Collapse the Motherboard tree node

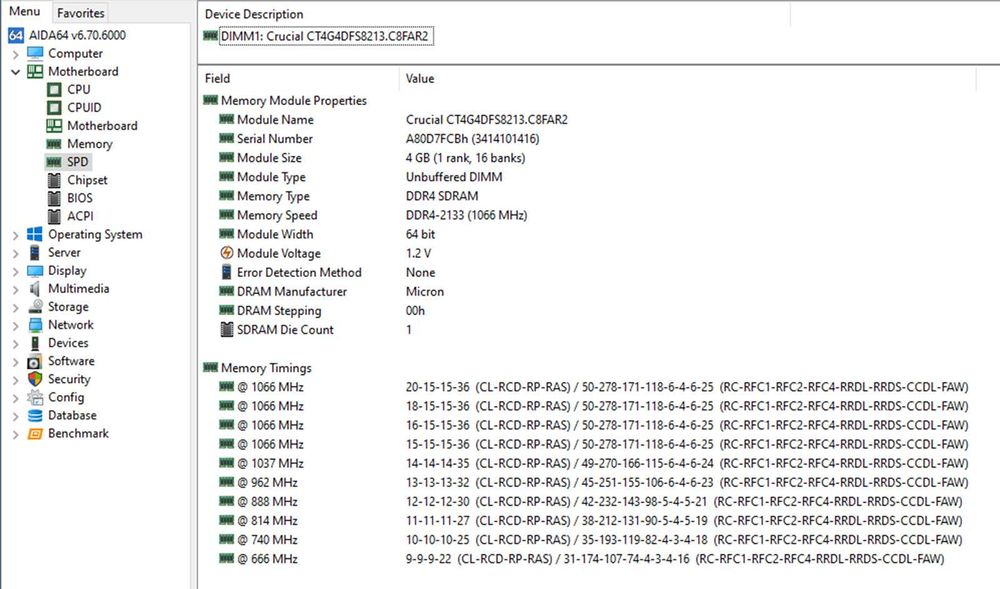point(16,72)
